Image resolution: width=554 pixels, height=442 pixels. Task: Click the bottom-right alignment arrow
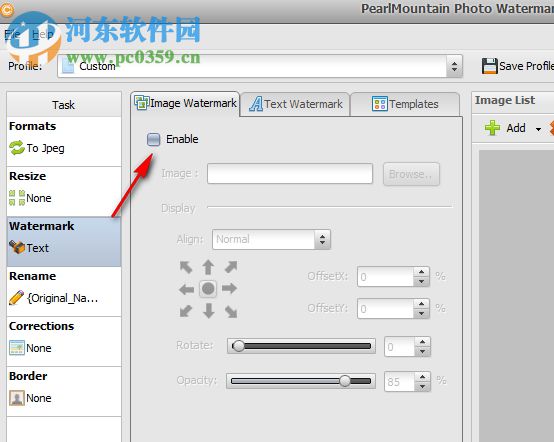click(231, 312)
